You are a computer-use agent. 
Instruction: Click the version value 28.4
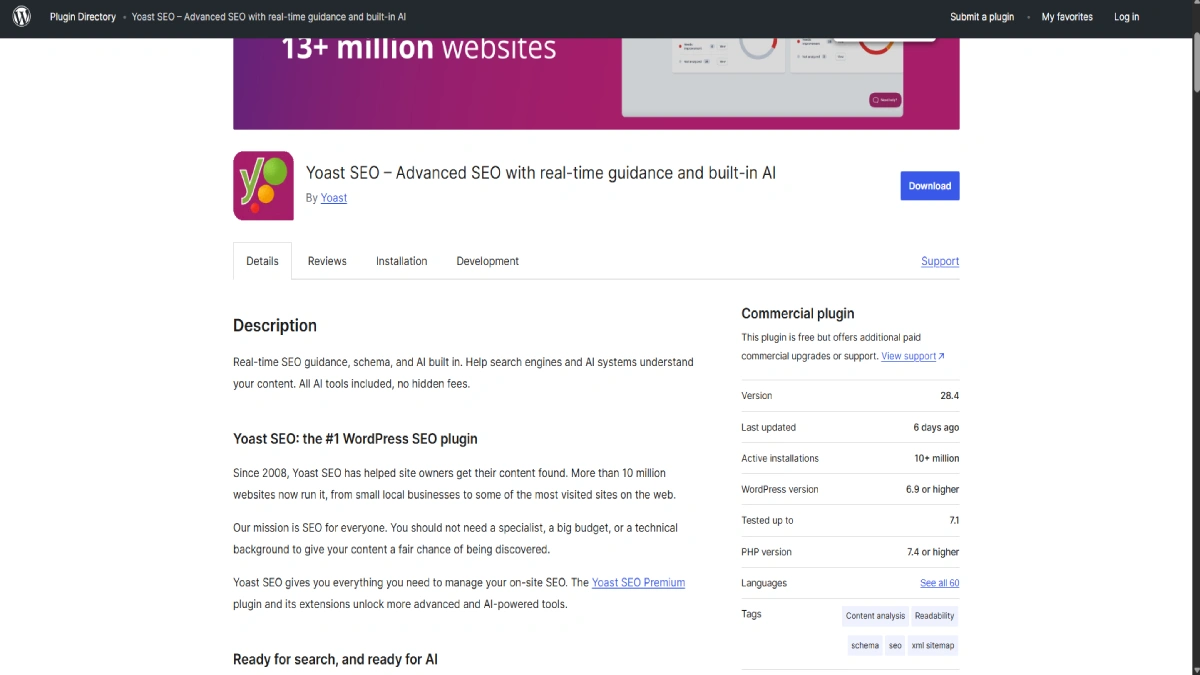[949, 396]
